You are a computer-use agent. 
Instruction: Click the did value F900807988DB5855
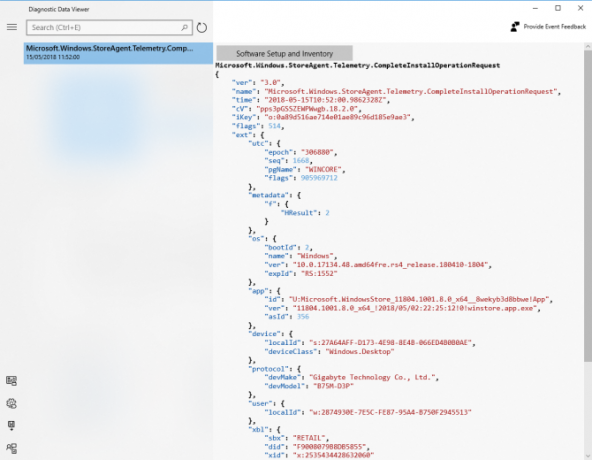[329, 447]
